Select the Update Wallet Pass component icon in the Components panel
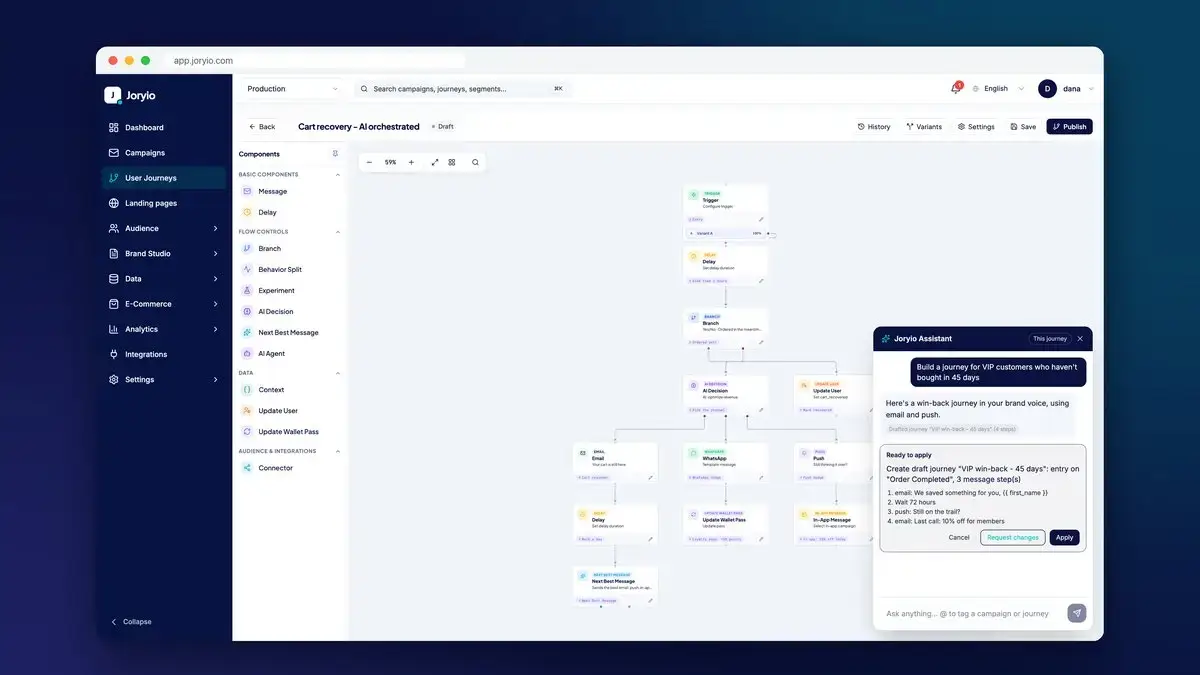The height and width of the screenshot is (675, 1200). 247,432
